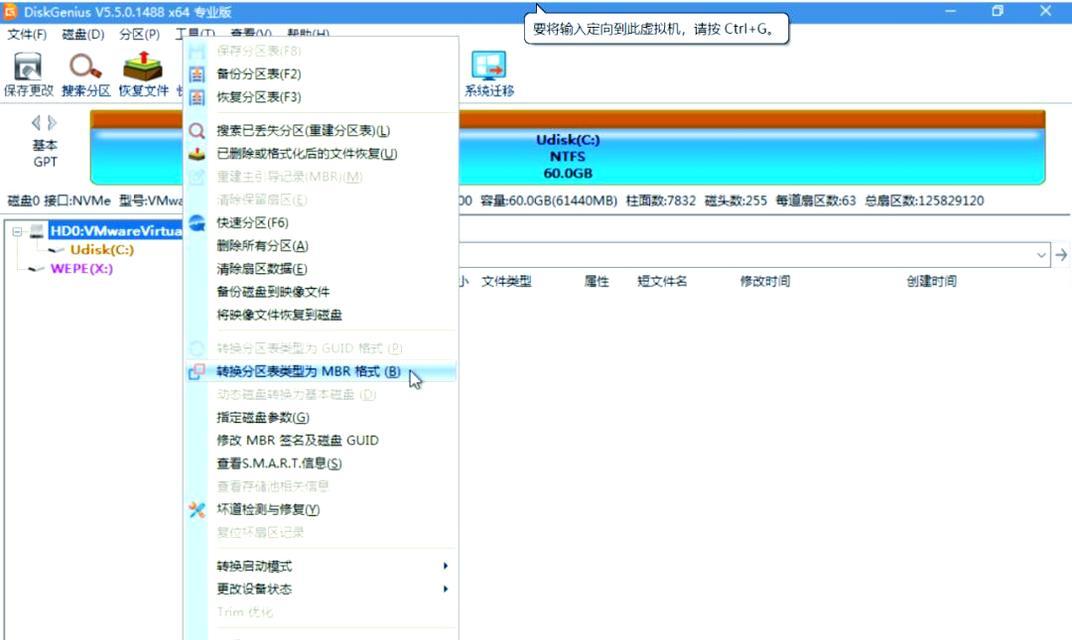Screen dimensions: 1072x640
Task: Select HD0:VMwareVirtual disk tree item
Action: [115, 231]
